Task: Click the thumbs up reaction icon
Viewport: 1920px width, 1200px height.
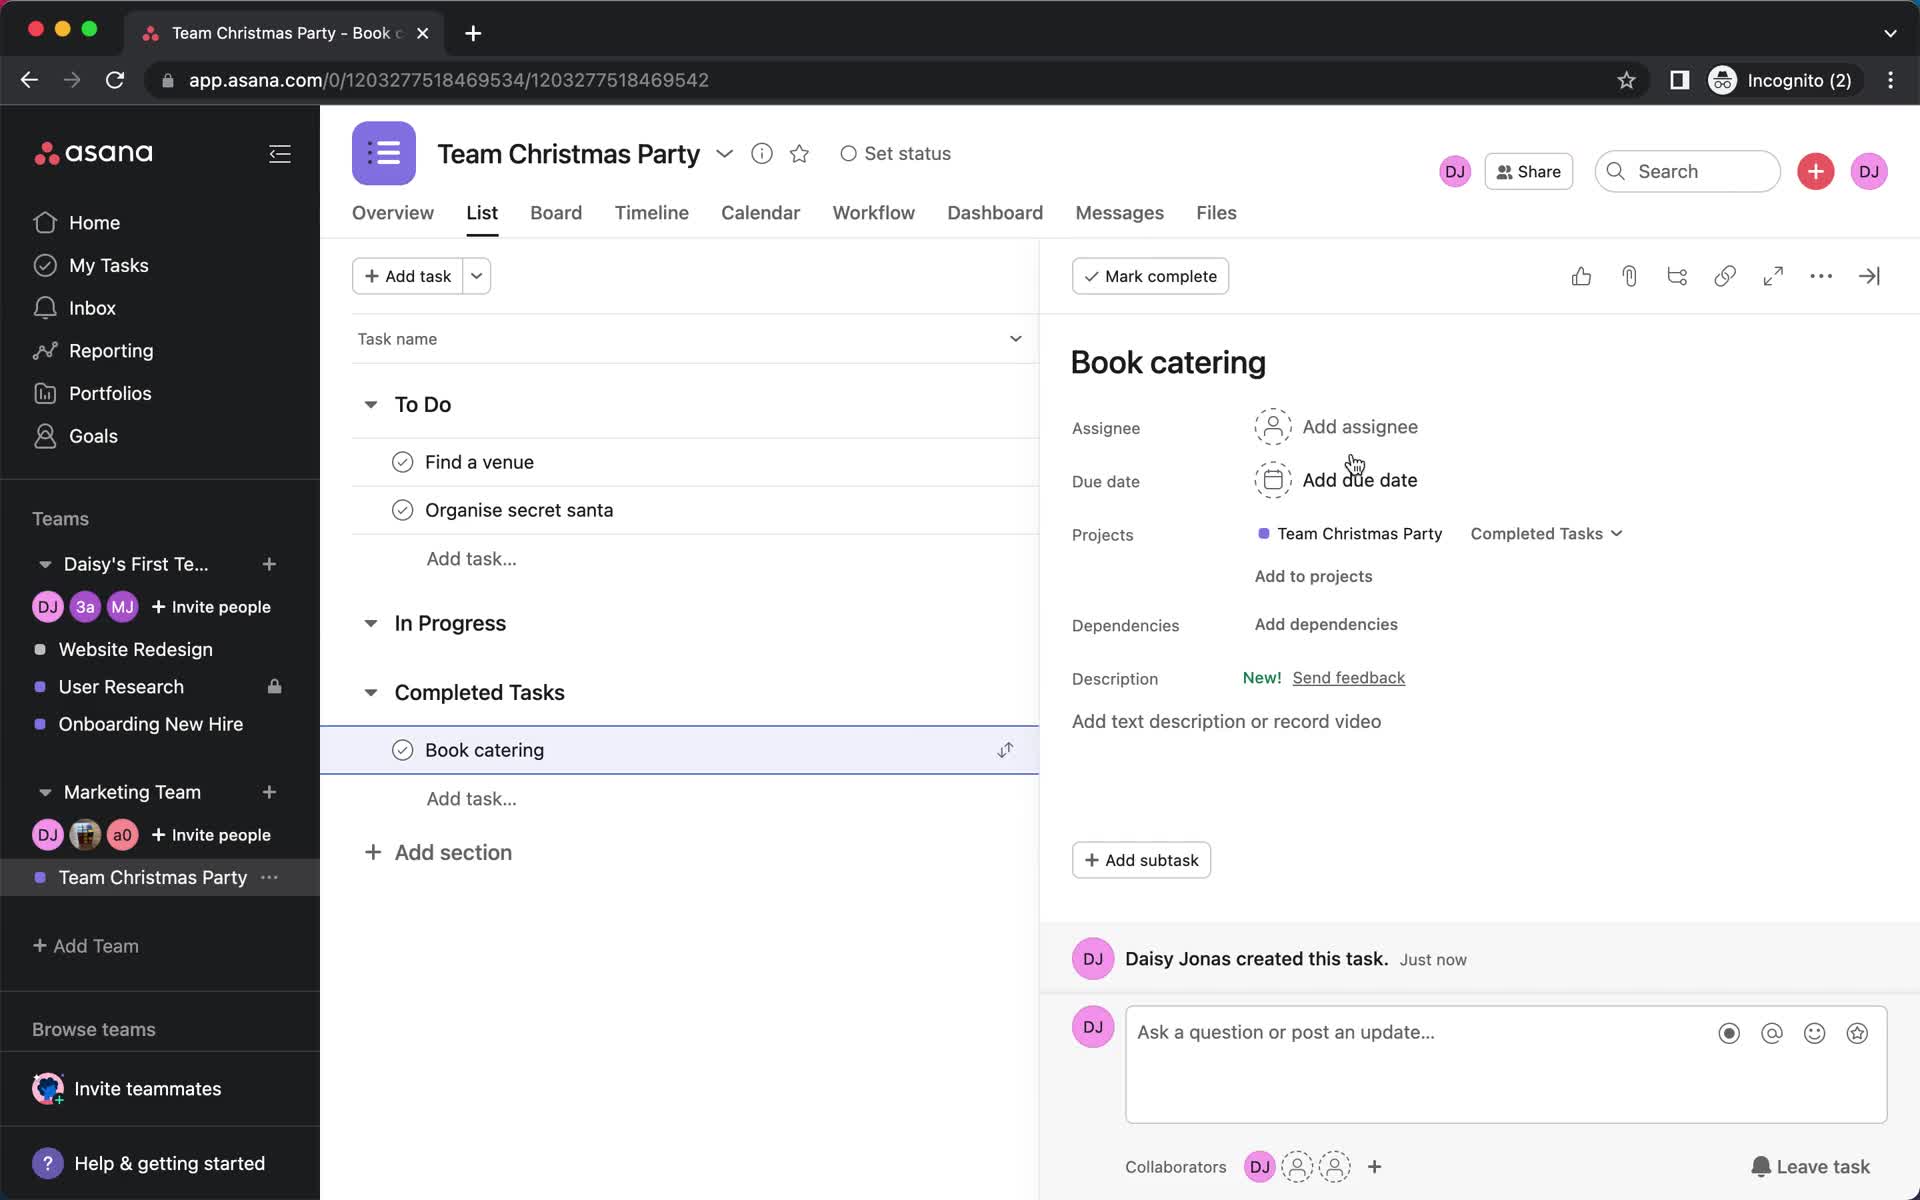Action: pyautogui.click(x=1580, y=275)
